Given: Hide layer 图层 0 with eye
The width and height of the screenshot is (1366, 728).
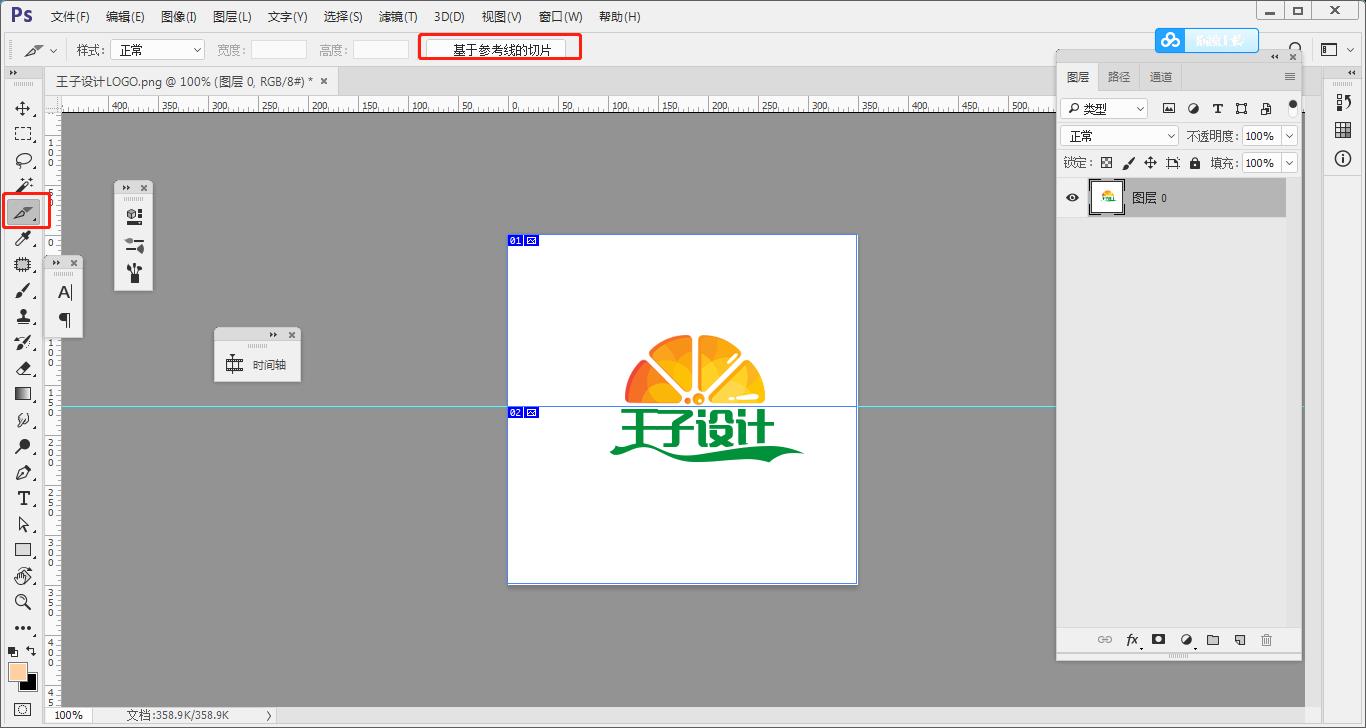Looking at the screenshot, I should pos(1073,198).
